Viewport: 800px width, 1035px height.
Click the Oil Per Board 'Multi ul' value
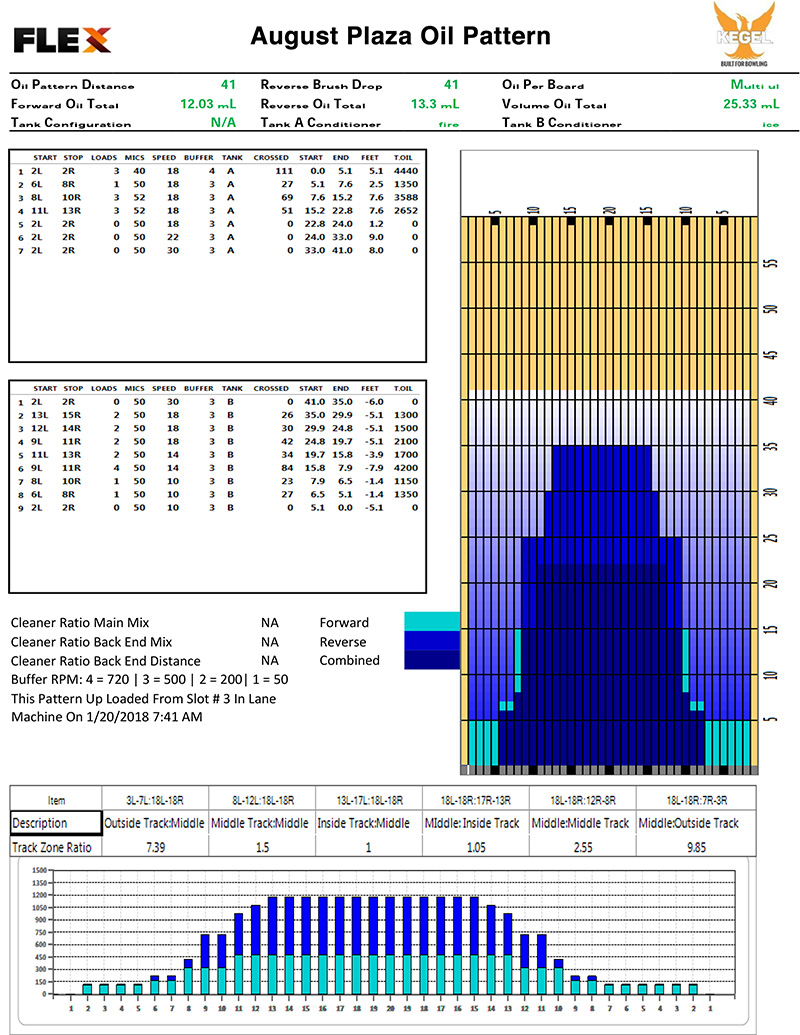click(754, 85)
